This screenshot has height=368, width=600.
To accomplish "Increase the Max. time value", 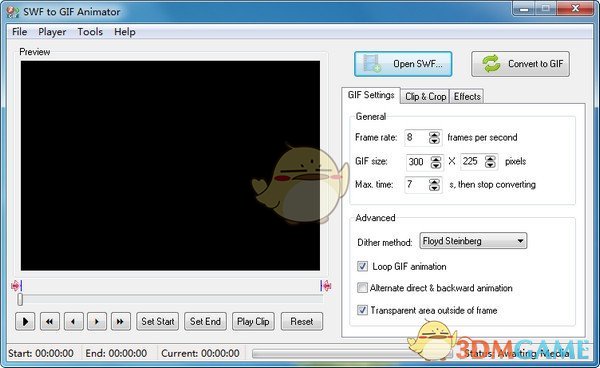I will [434, 182].
